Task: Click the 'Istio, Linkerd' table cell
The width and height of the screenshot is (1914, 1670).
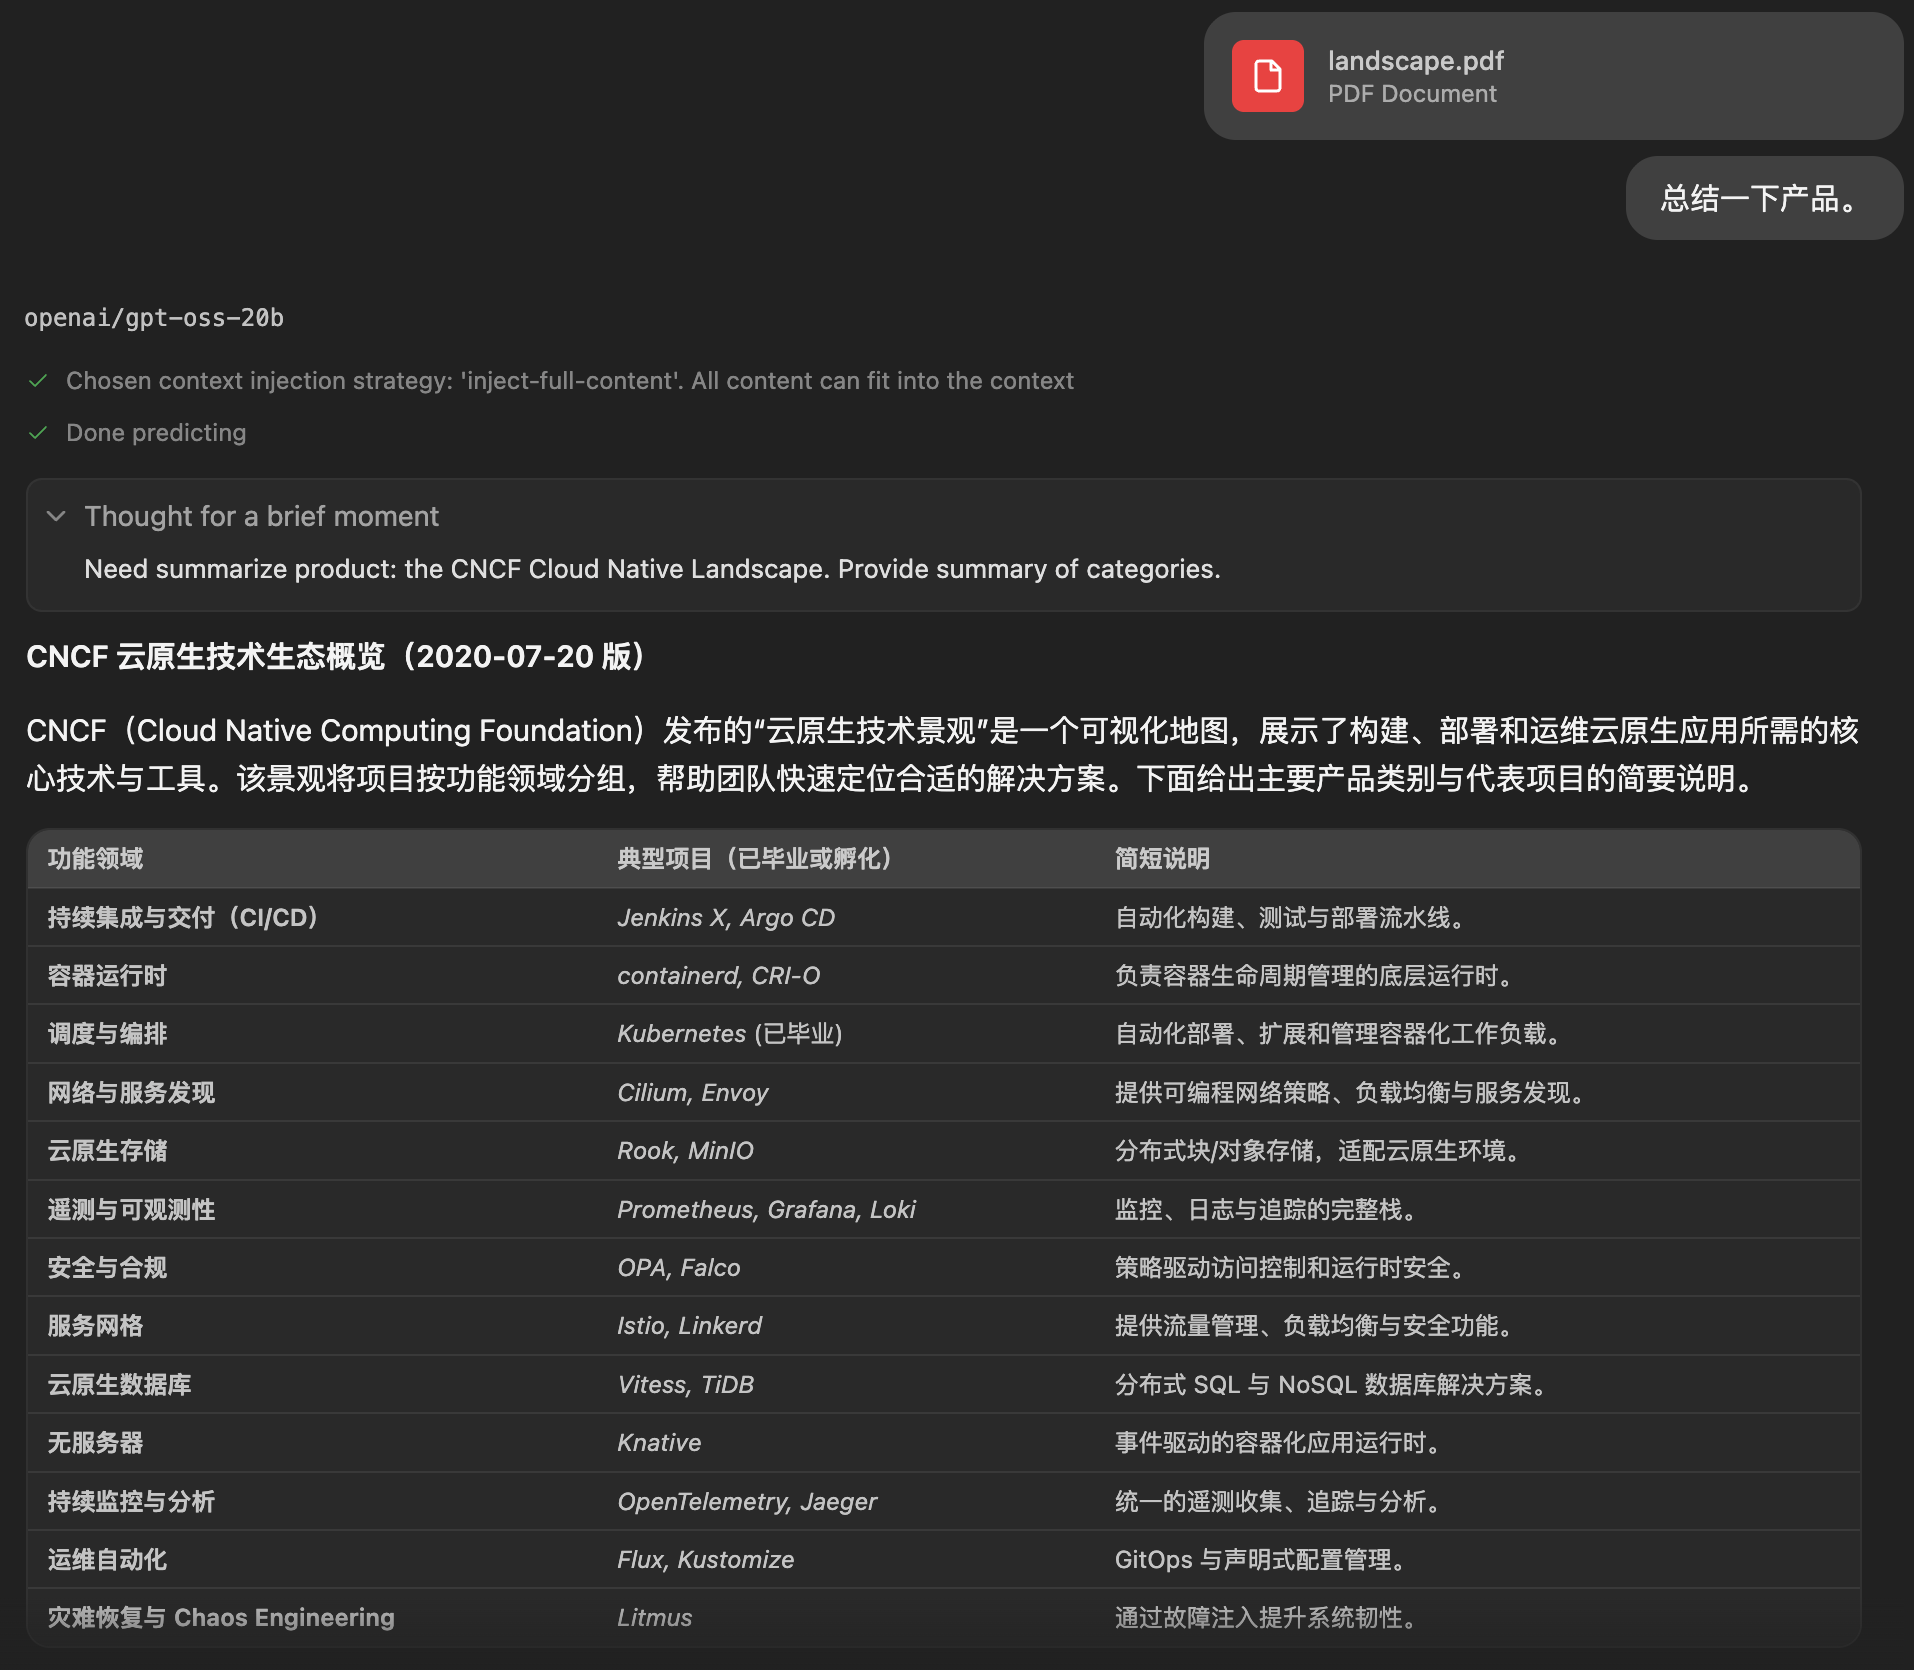Action: pos(689,1326)
